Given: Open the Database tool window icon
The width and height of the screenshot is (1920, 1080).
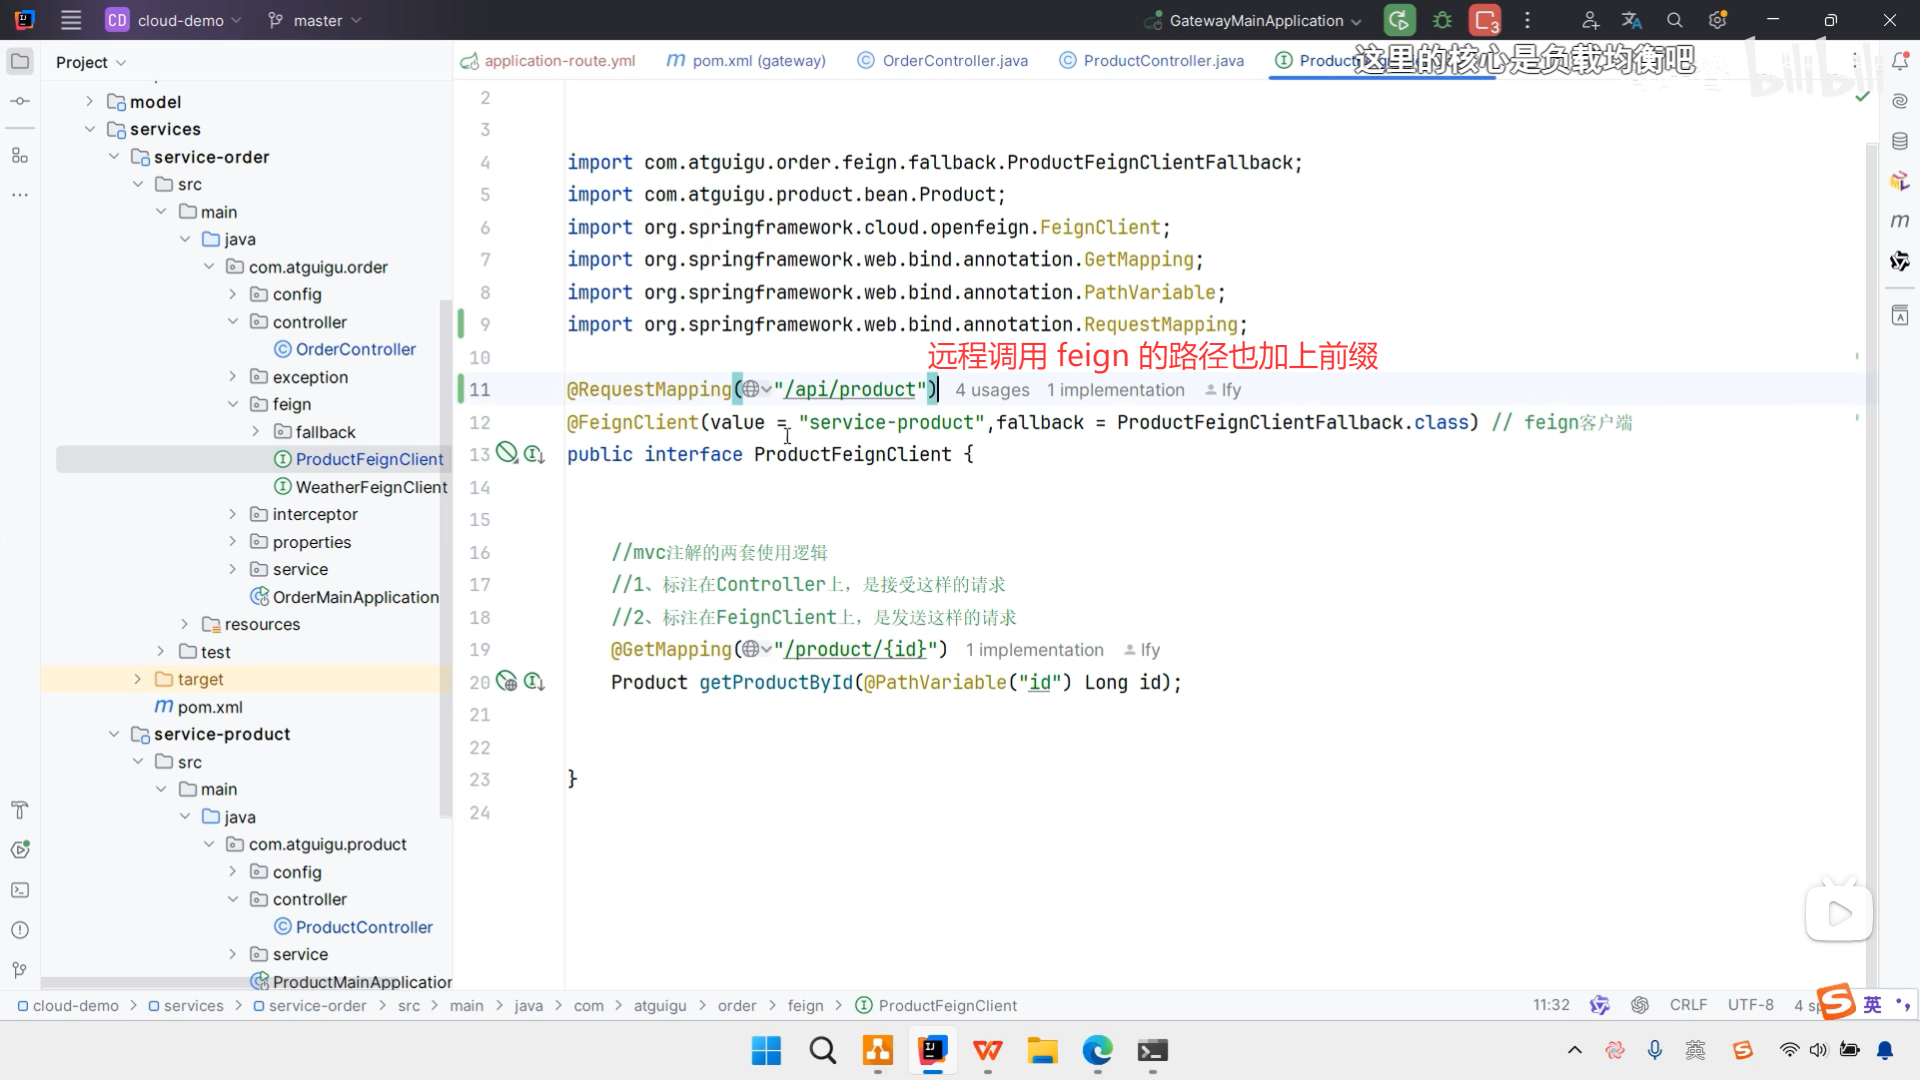Looking at the screenshot, I should 1900,141.
